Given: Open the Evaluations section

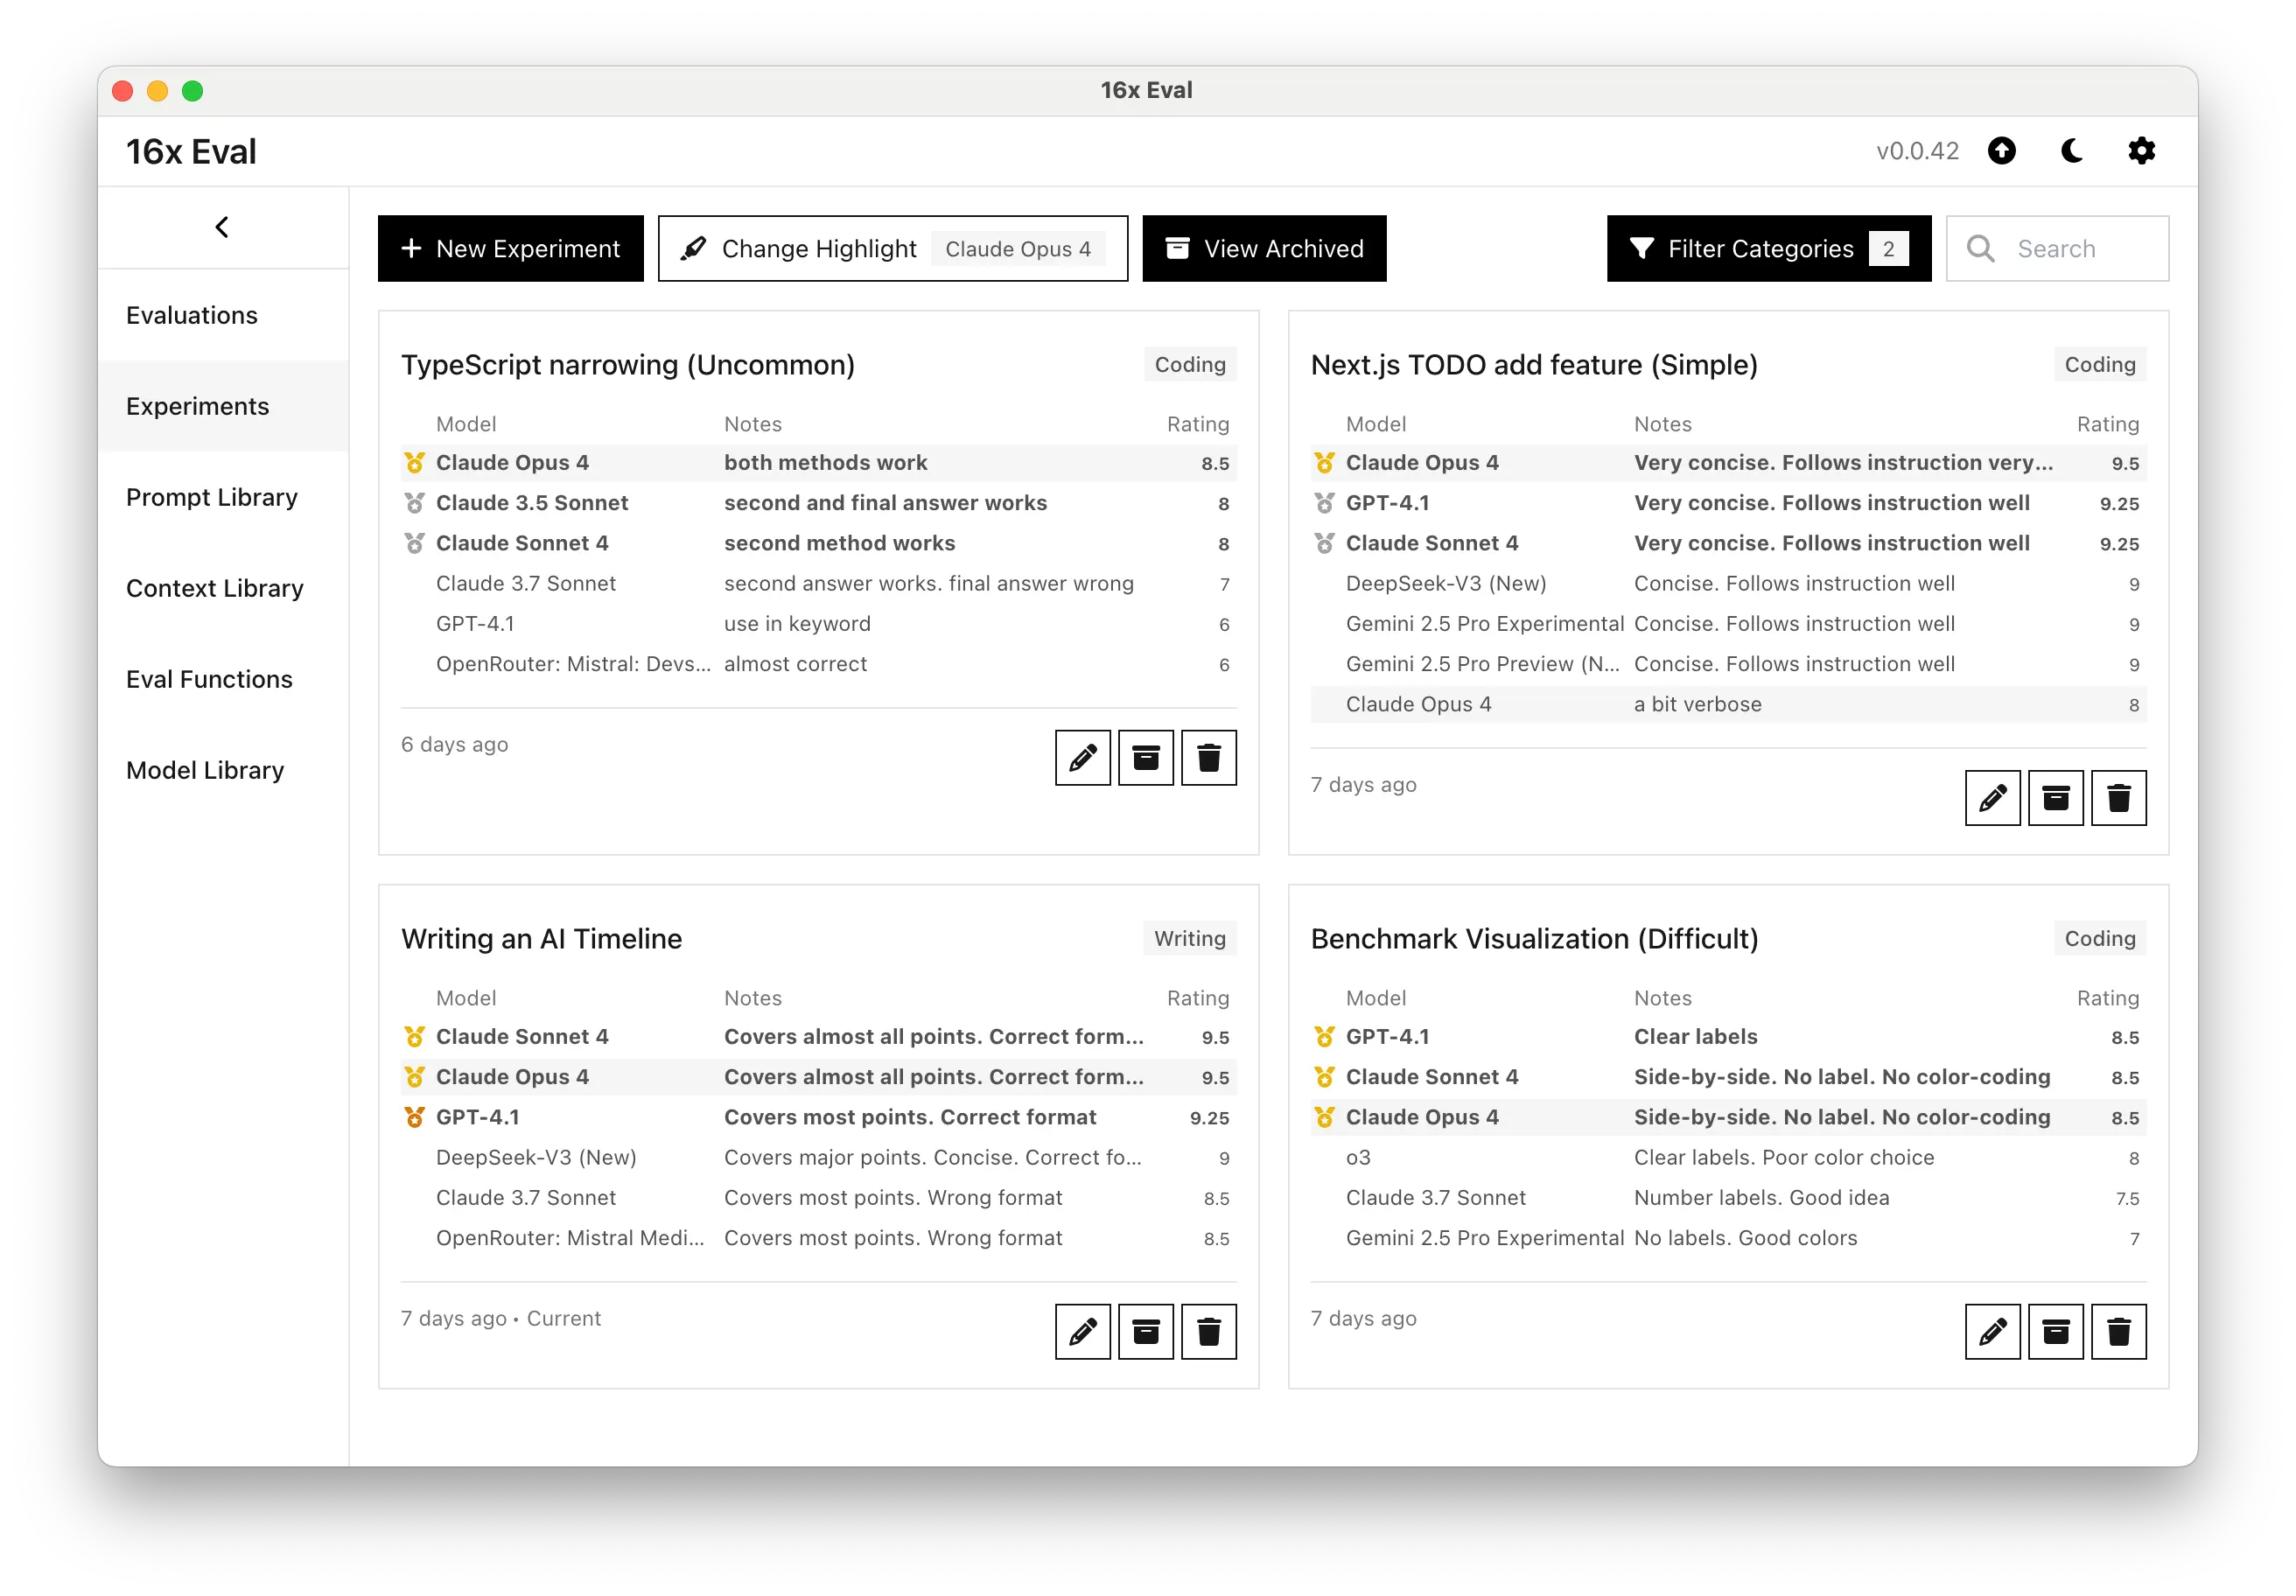Looking at the screenshot, I should 223,315.
